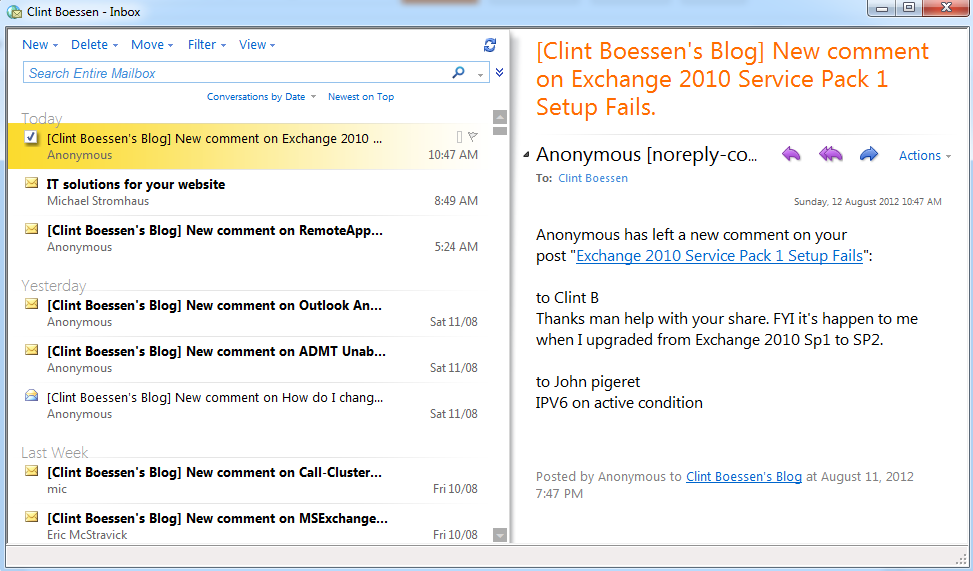
Task: Click sender Michael Stromhaus
Action: (98, 201)
